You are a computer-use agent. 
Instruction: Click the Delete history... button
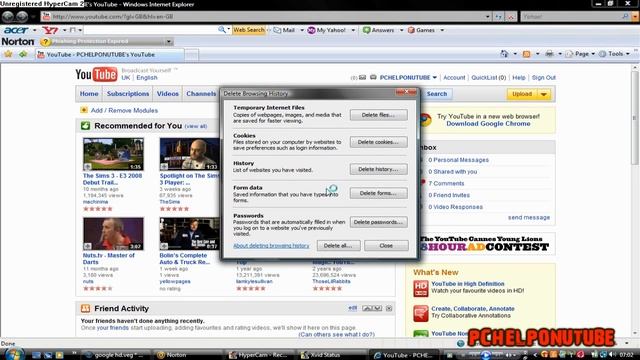click(x=378, y=169)
